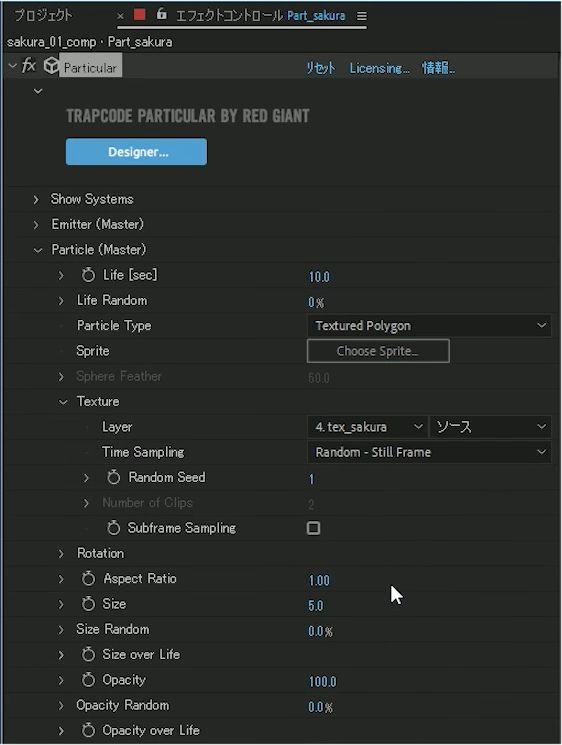Enable the Opacity stopwatch keyframing

click(x=88, y=680)
